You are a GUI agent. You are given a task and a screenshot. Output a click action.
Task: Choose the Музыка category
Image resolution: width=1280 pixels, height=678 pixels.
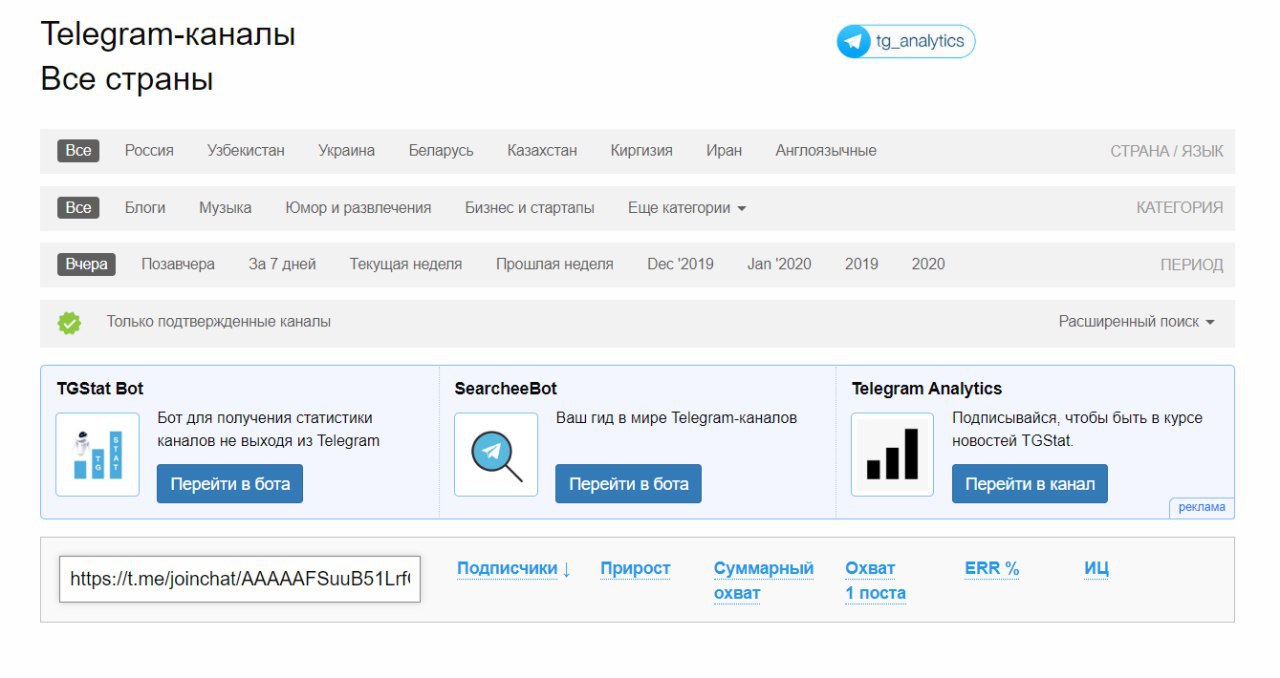pyautogui.click(x=225, y=208)
